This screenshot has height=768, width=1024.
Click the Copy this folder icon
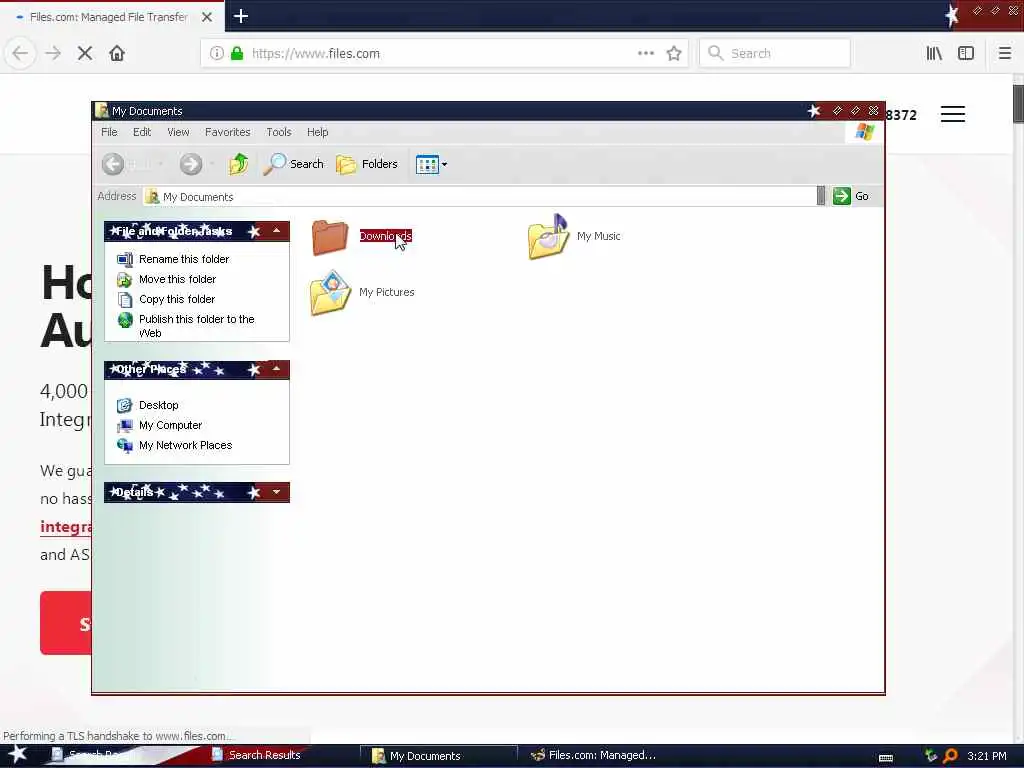[x=125, y=300]
